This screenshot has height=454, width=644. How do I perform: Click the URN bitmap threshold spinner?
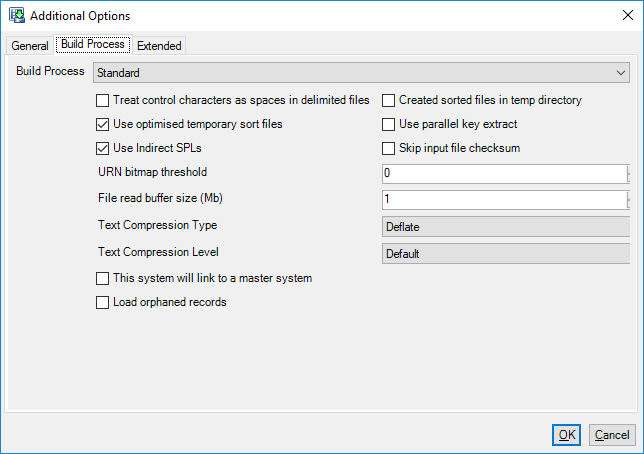coord(628,173)
